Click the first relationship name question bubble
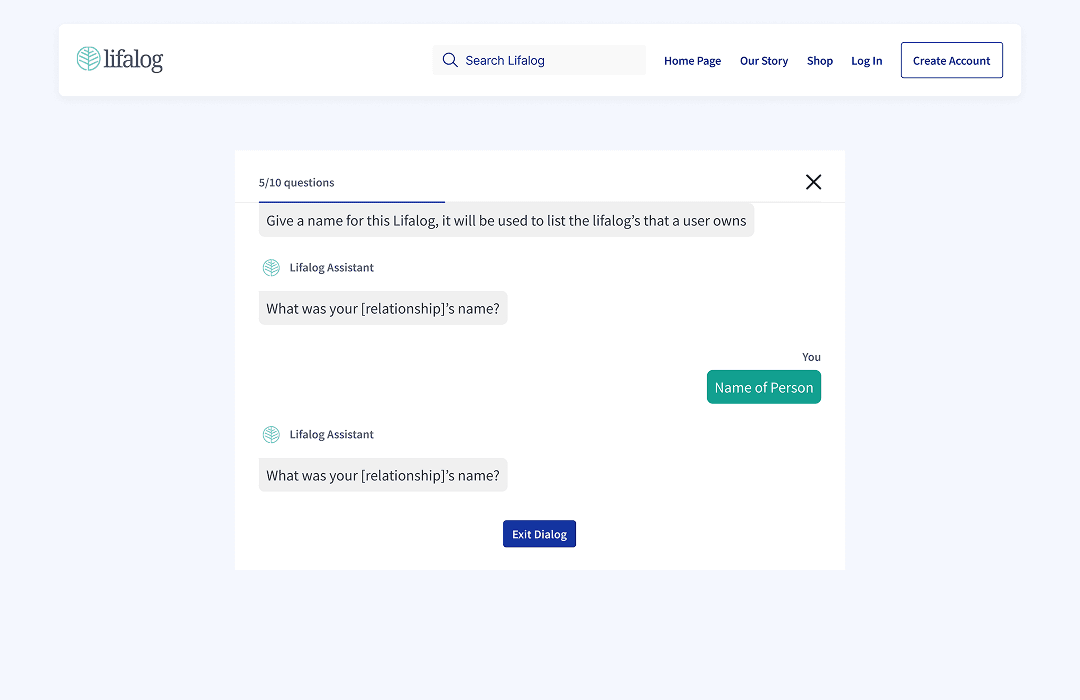The image size is (1080, 700). tap(383, 308)
